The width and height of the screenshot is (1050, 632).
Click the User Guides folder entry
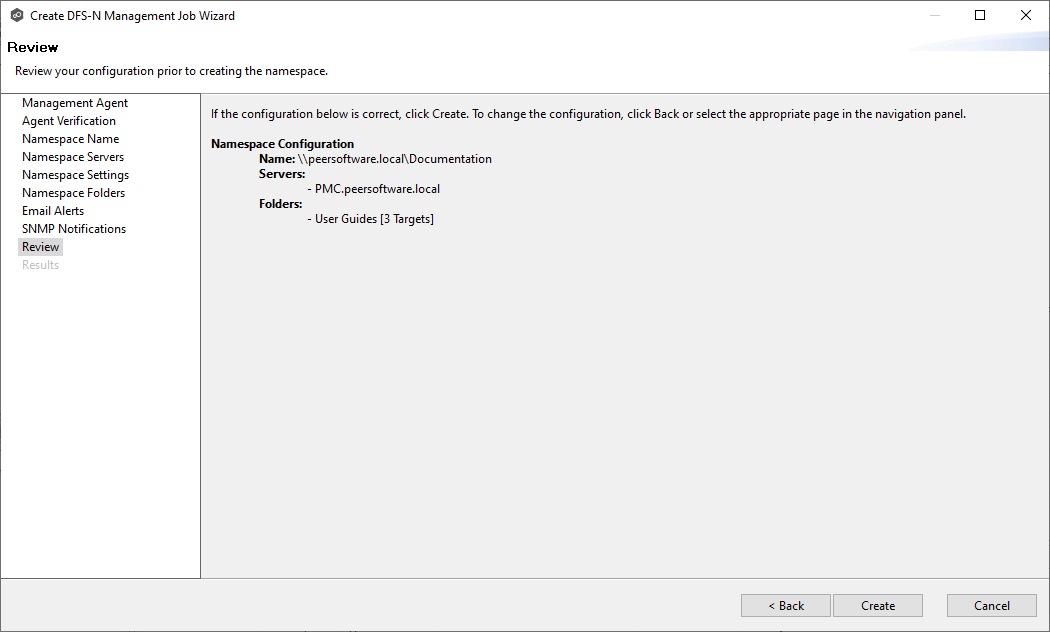[374, 219]
